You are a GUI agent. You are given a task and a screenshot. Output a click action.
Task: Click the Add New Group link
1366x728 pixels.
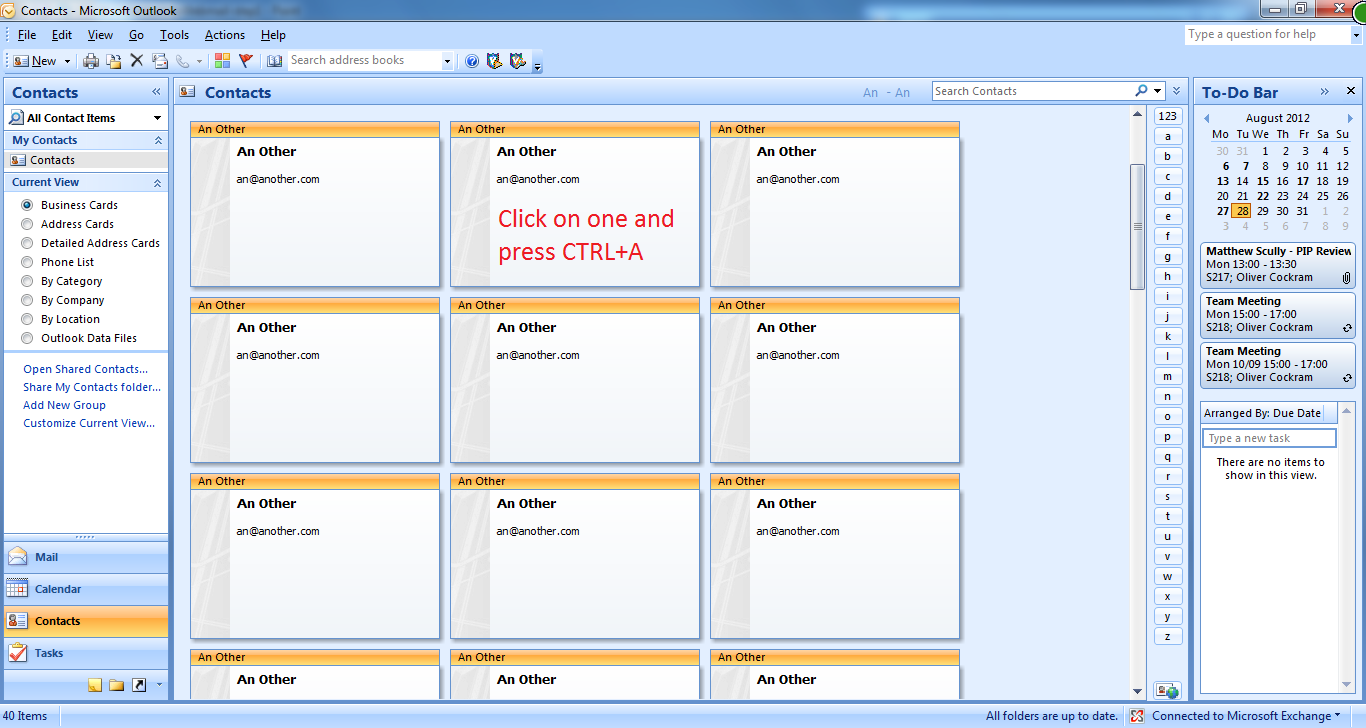[64, 405]
